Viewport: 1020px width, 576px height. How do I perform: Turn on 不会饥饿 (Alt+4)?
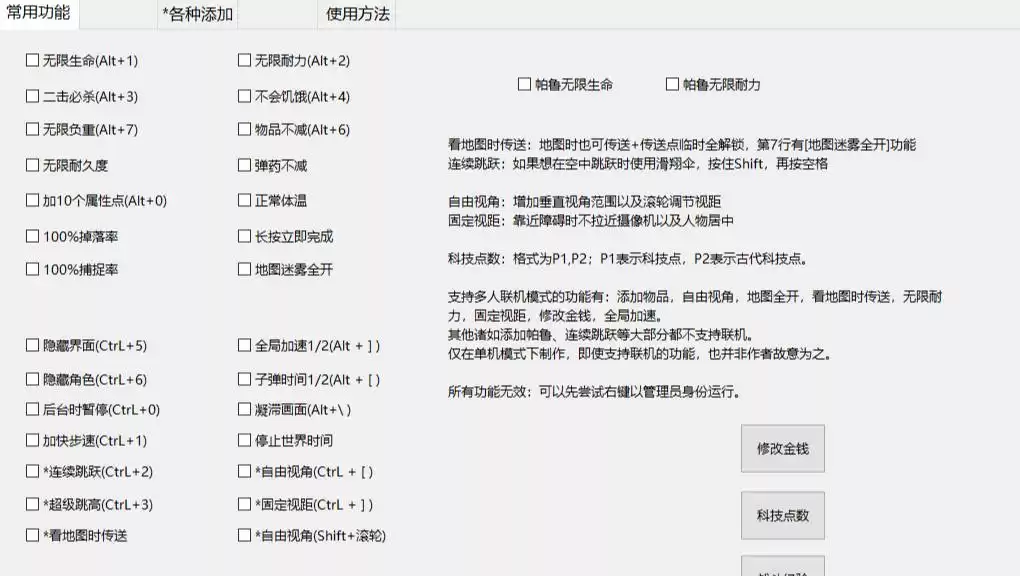(245, 97)
